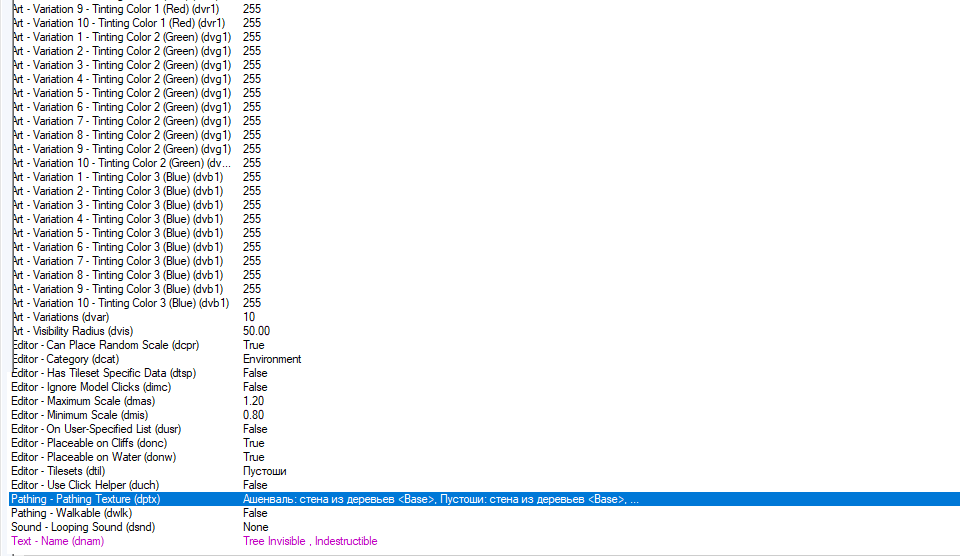Select the Editor - Maximum Scale (dmas) row
The height and width of the screenshot is (556, 960).
click(x=484, y=401)
